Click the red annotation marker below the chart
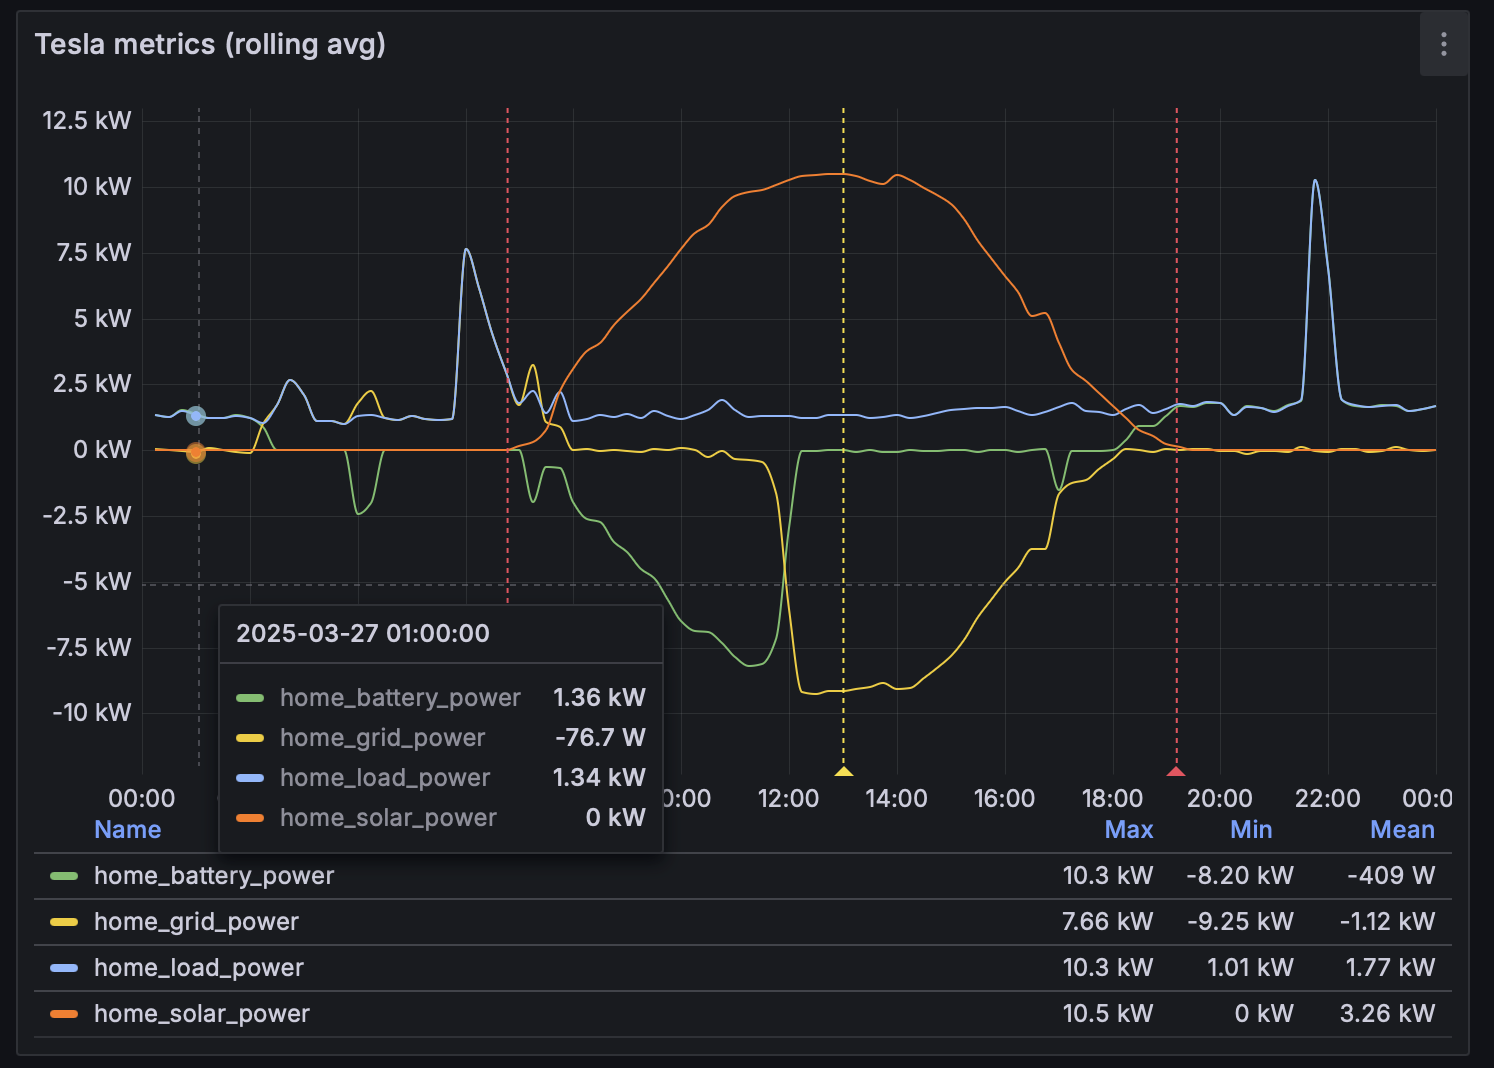The height and width of the screenshot is (1068, 1494). 1176,771
